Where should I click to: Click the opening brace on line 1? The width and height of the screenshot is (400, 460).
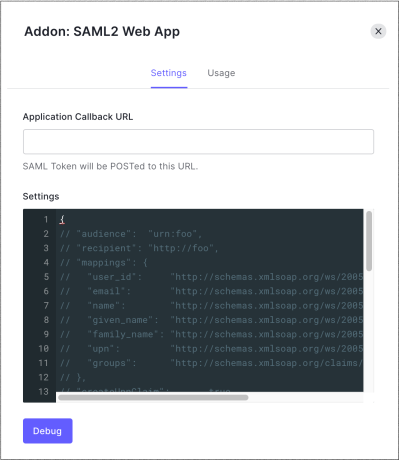pyautogui.click(x=62, y=219)
